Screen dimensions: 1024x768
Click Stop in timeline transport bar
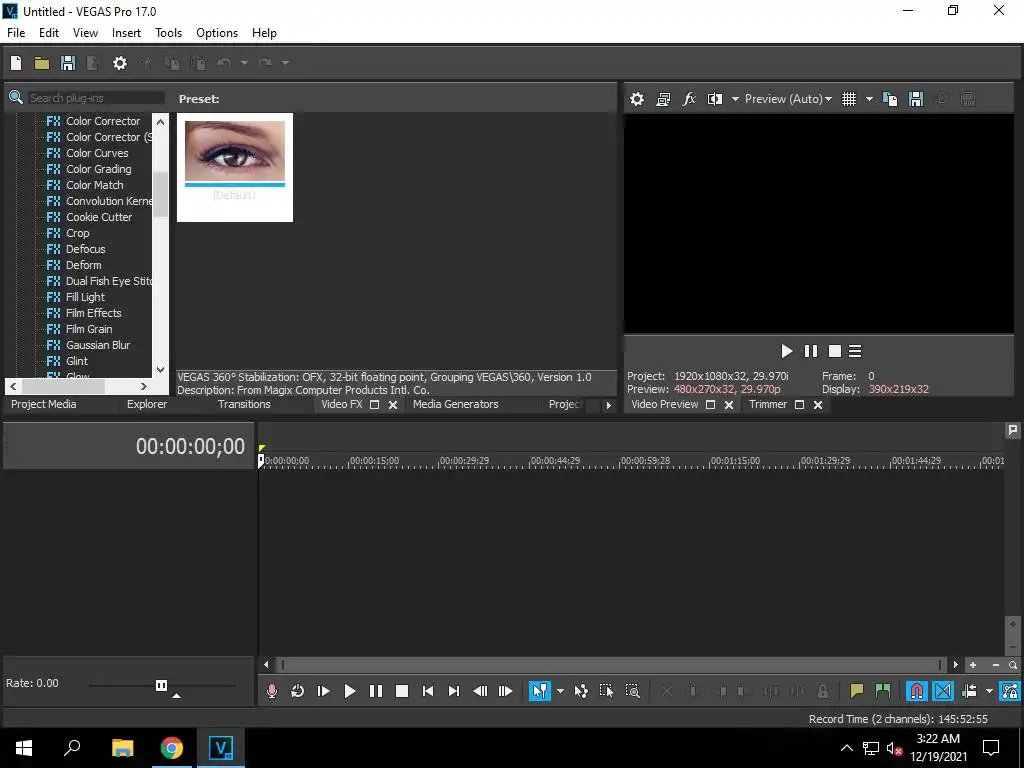click(402, 691)
